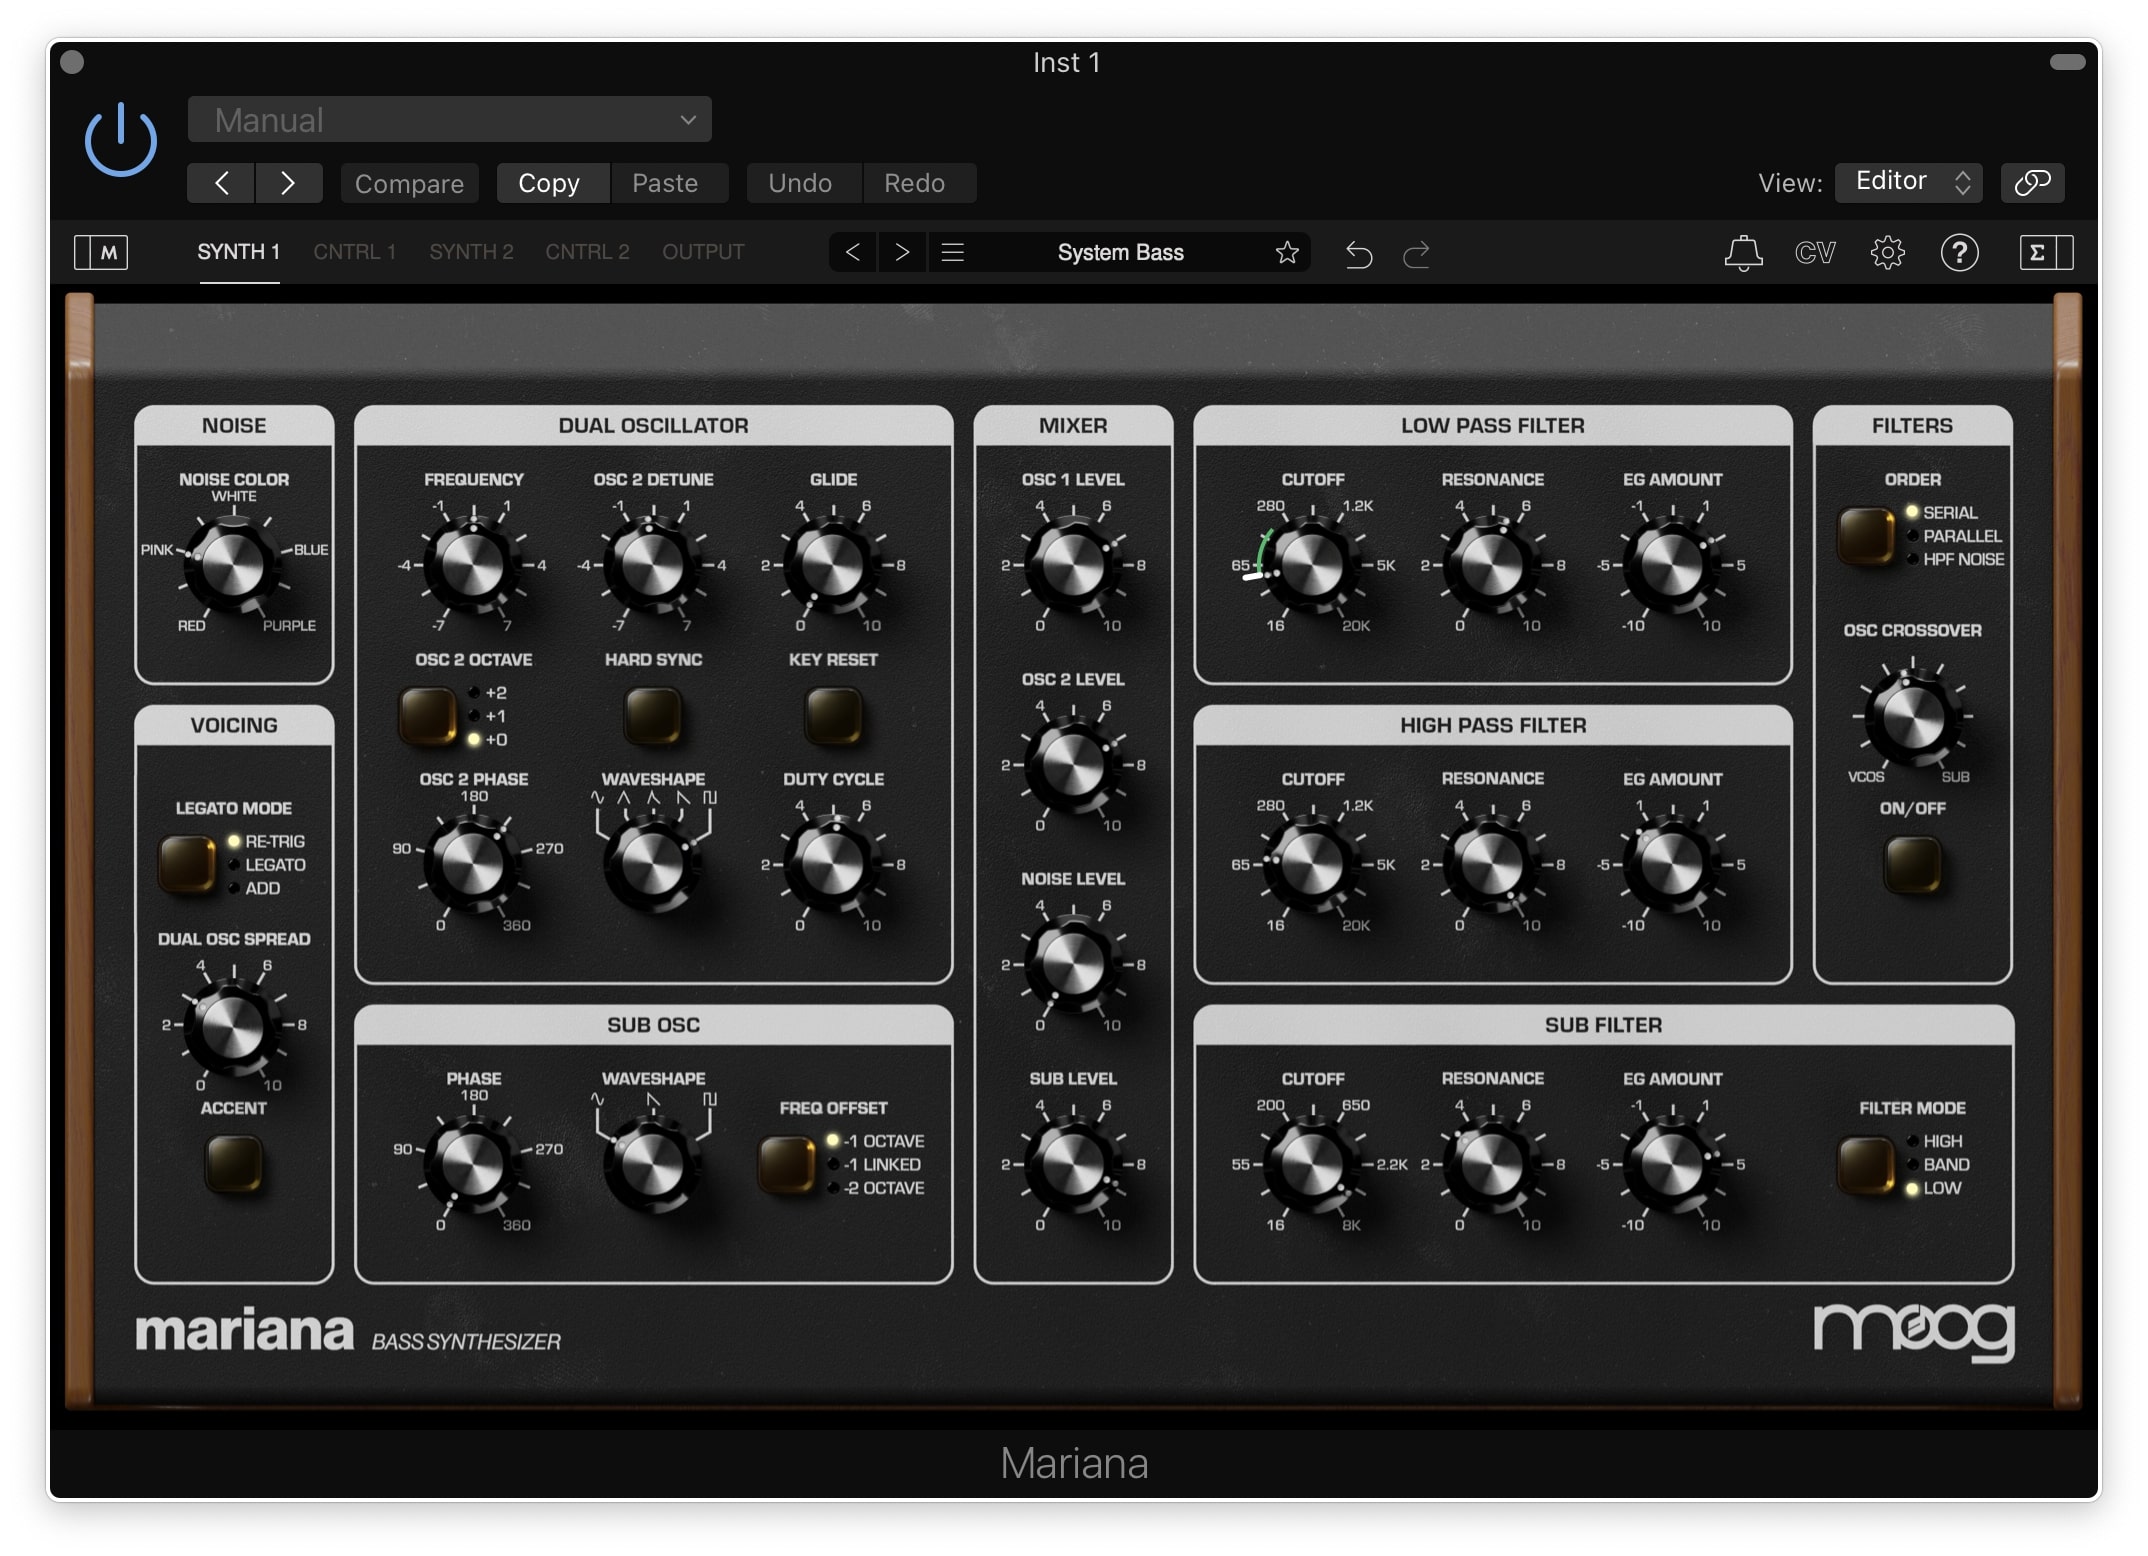Open the CV routing icon
This screenshot has height=1556, width=2148.
pos(1815,253)
